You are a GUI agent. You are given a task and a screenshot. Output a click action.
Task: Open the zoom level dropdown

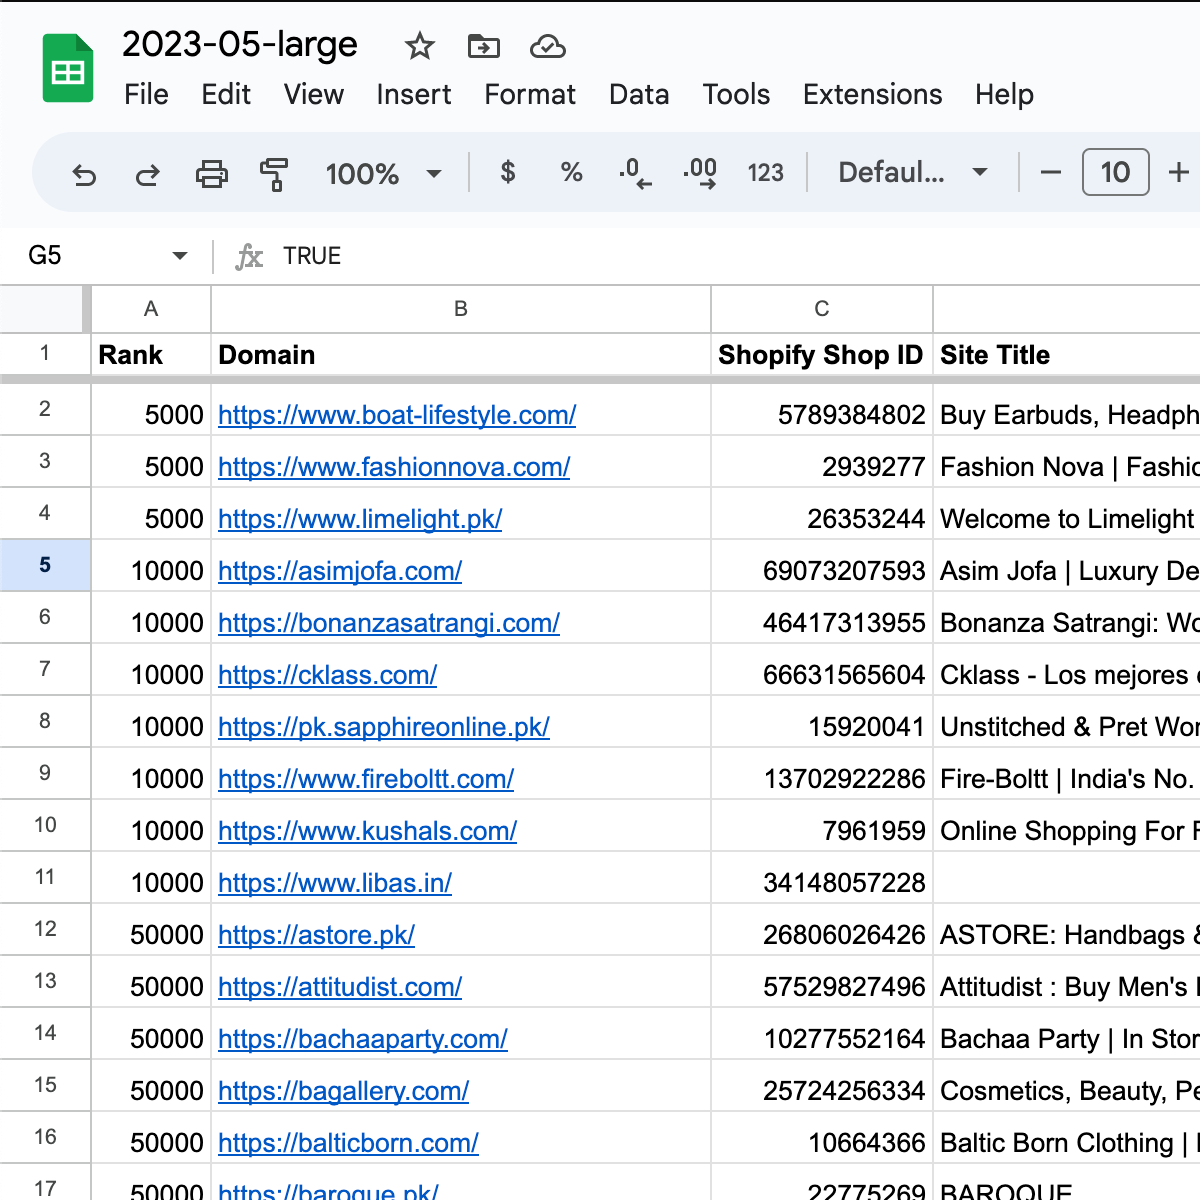point(383,174)
